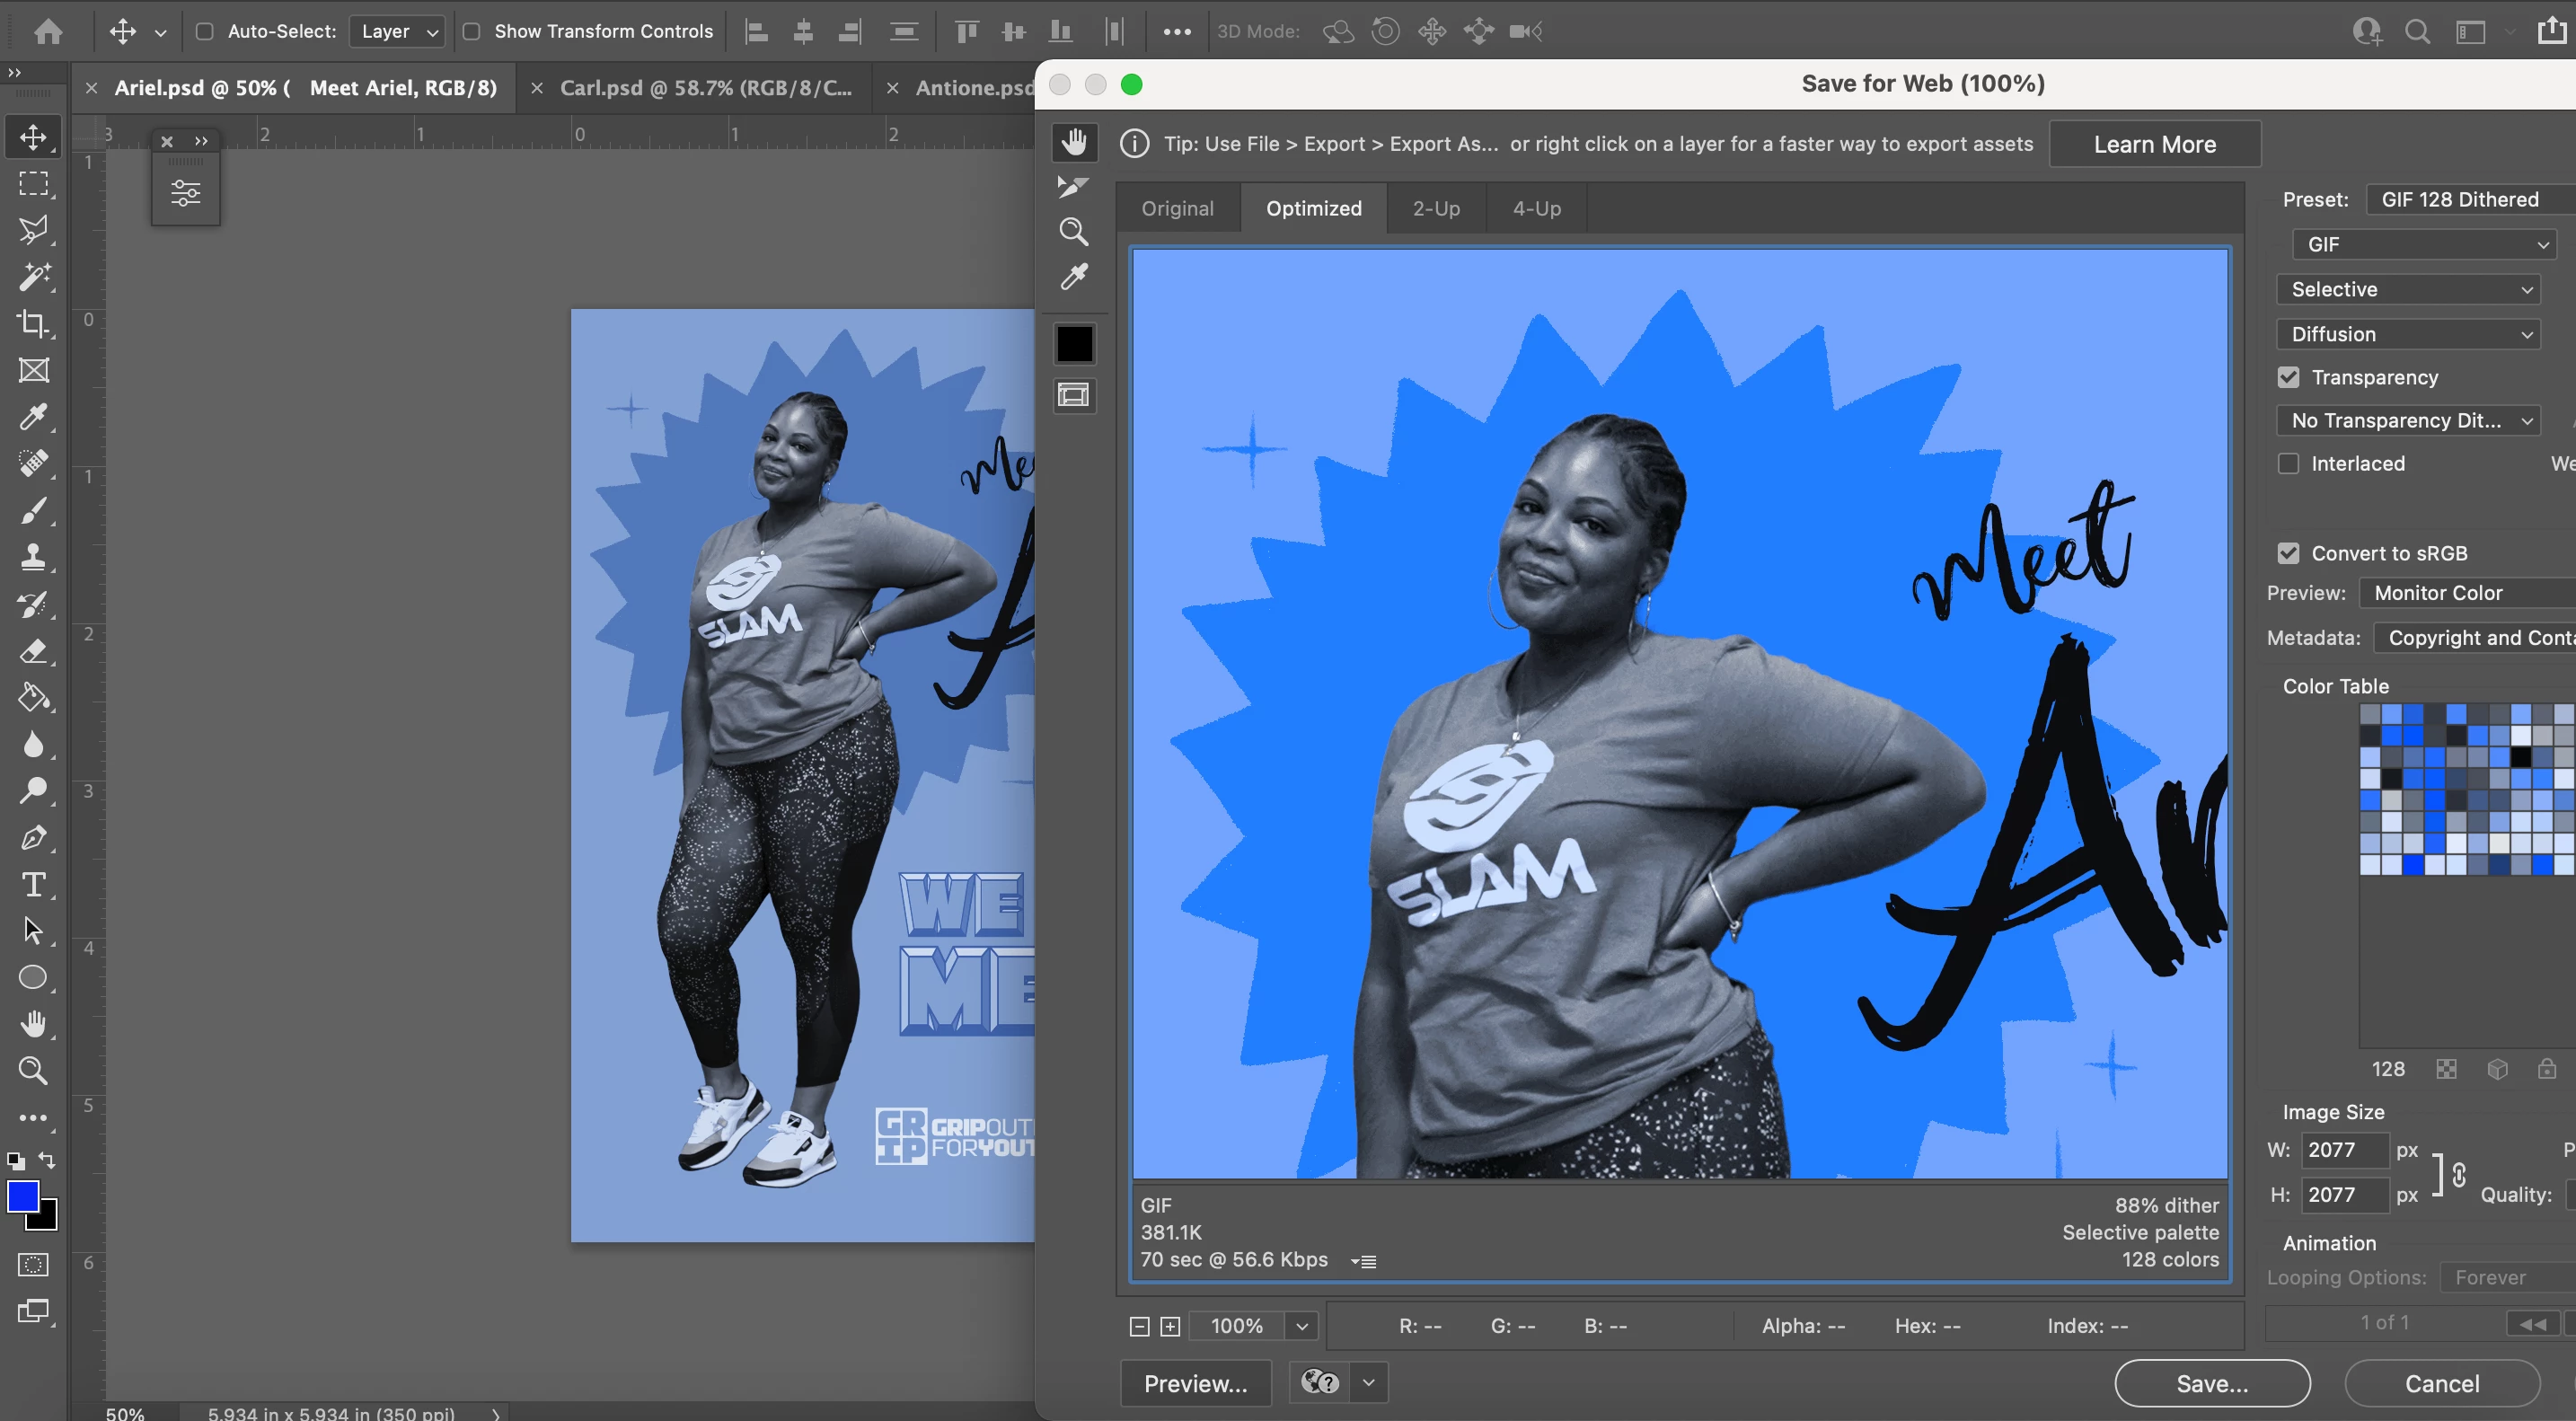Open the Carl.psd document tab
This screenshot has width=2576, height=1421.
(x=705, y=88)
